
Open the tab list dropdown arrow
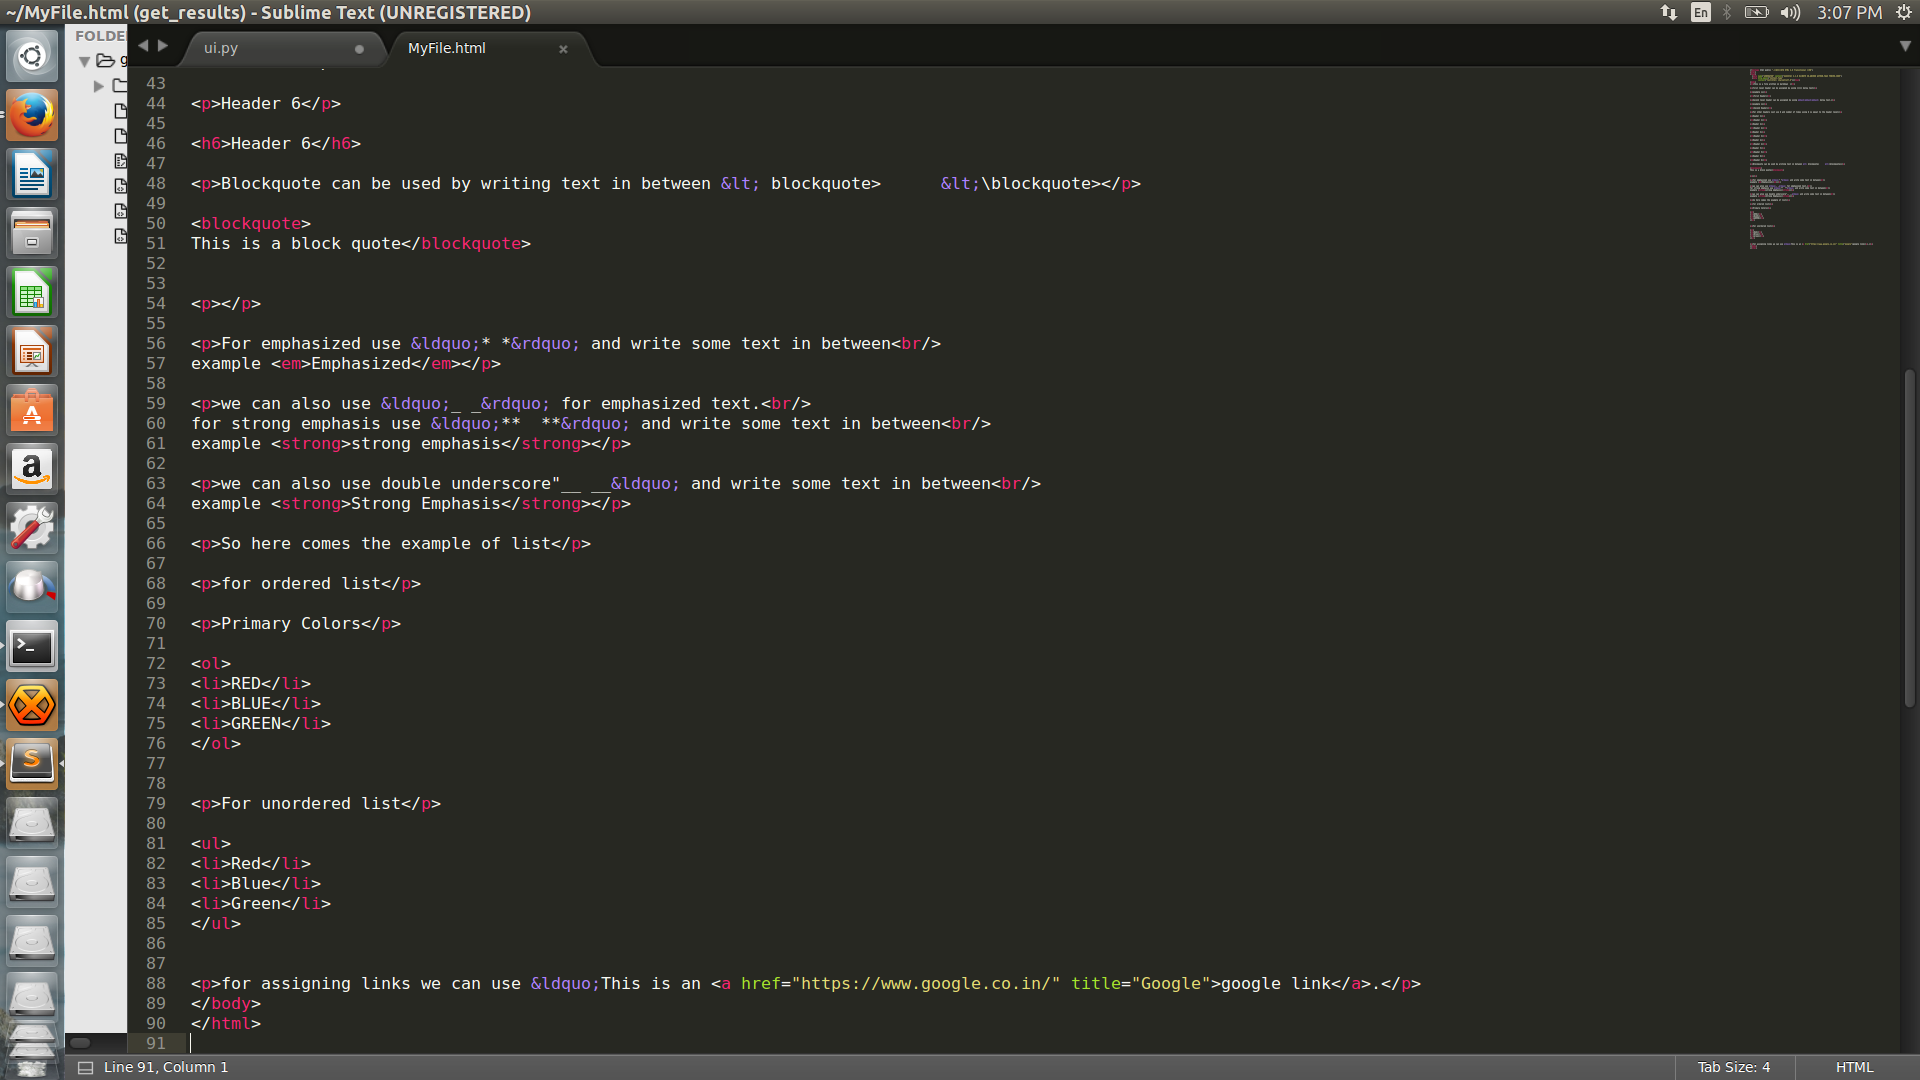(x=1905, y=46)
